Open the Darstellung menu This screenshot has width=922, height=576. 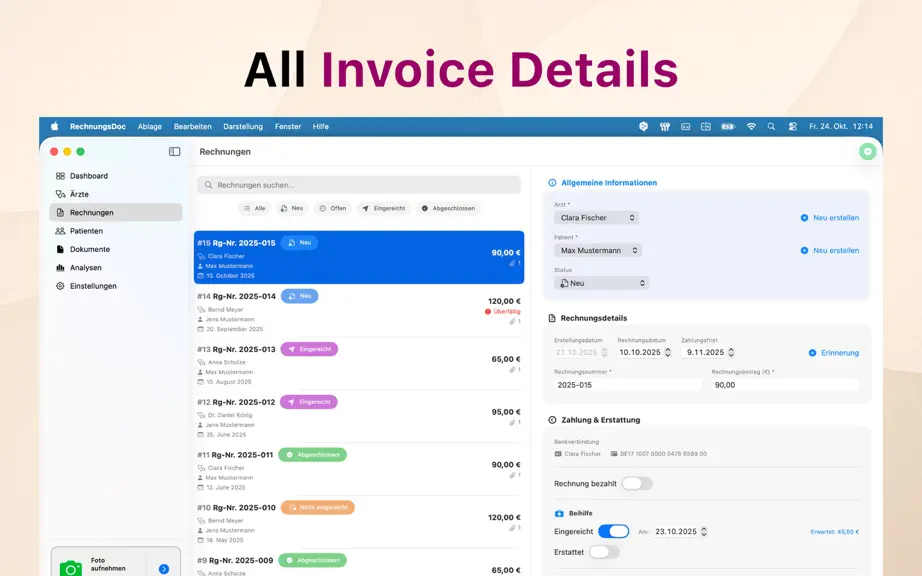(x=243, y=126)
